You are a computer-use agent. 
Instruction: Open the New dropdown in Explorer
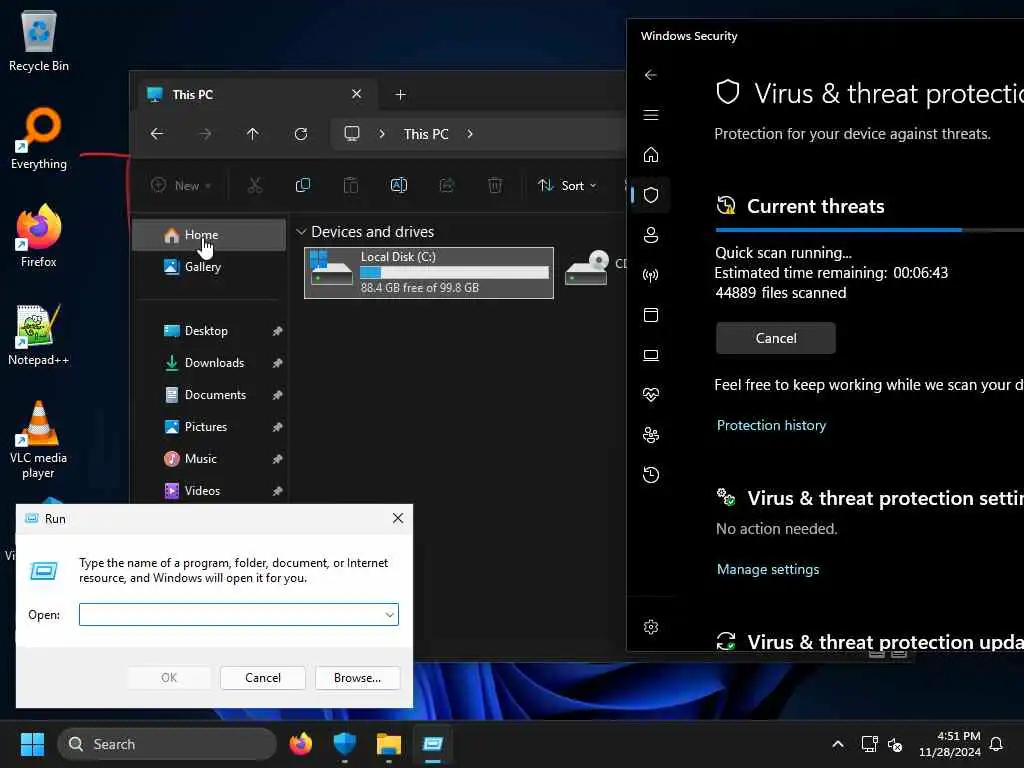[181, 185]
